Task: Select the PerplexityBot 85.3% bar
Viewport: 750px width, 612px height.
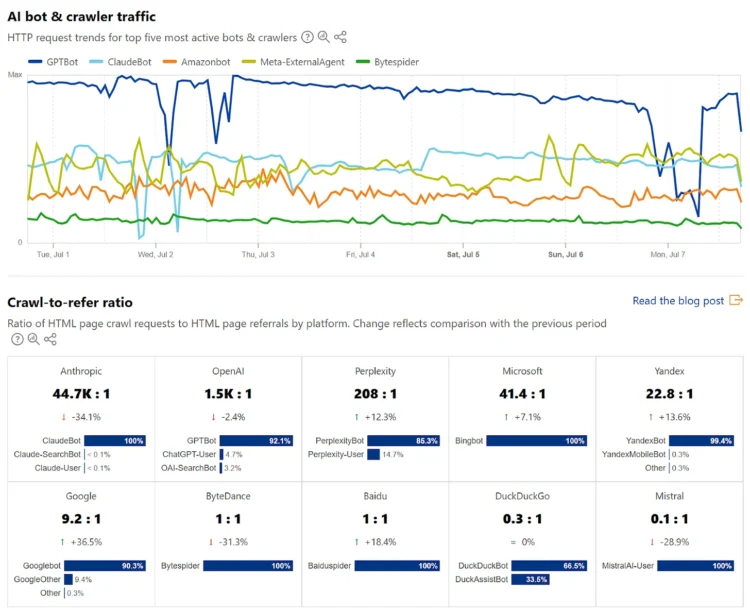Action: pos(404,440)
